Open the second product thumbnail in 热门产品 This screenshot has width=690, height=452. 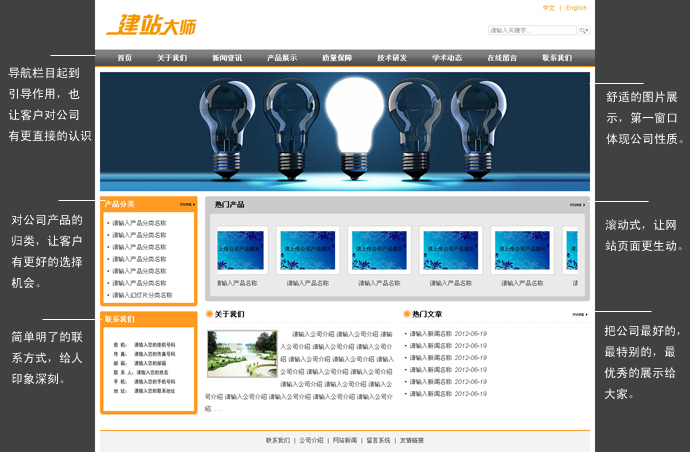tap(308, 250)
